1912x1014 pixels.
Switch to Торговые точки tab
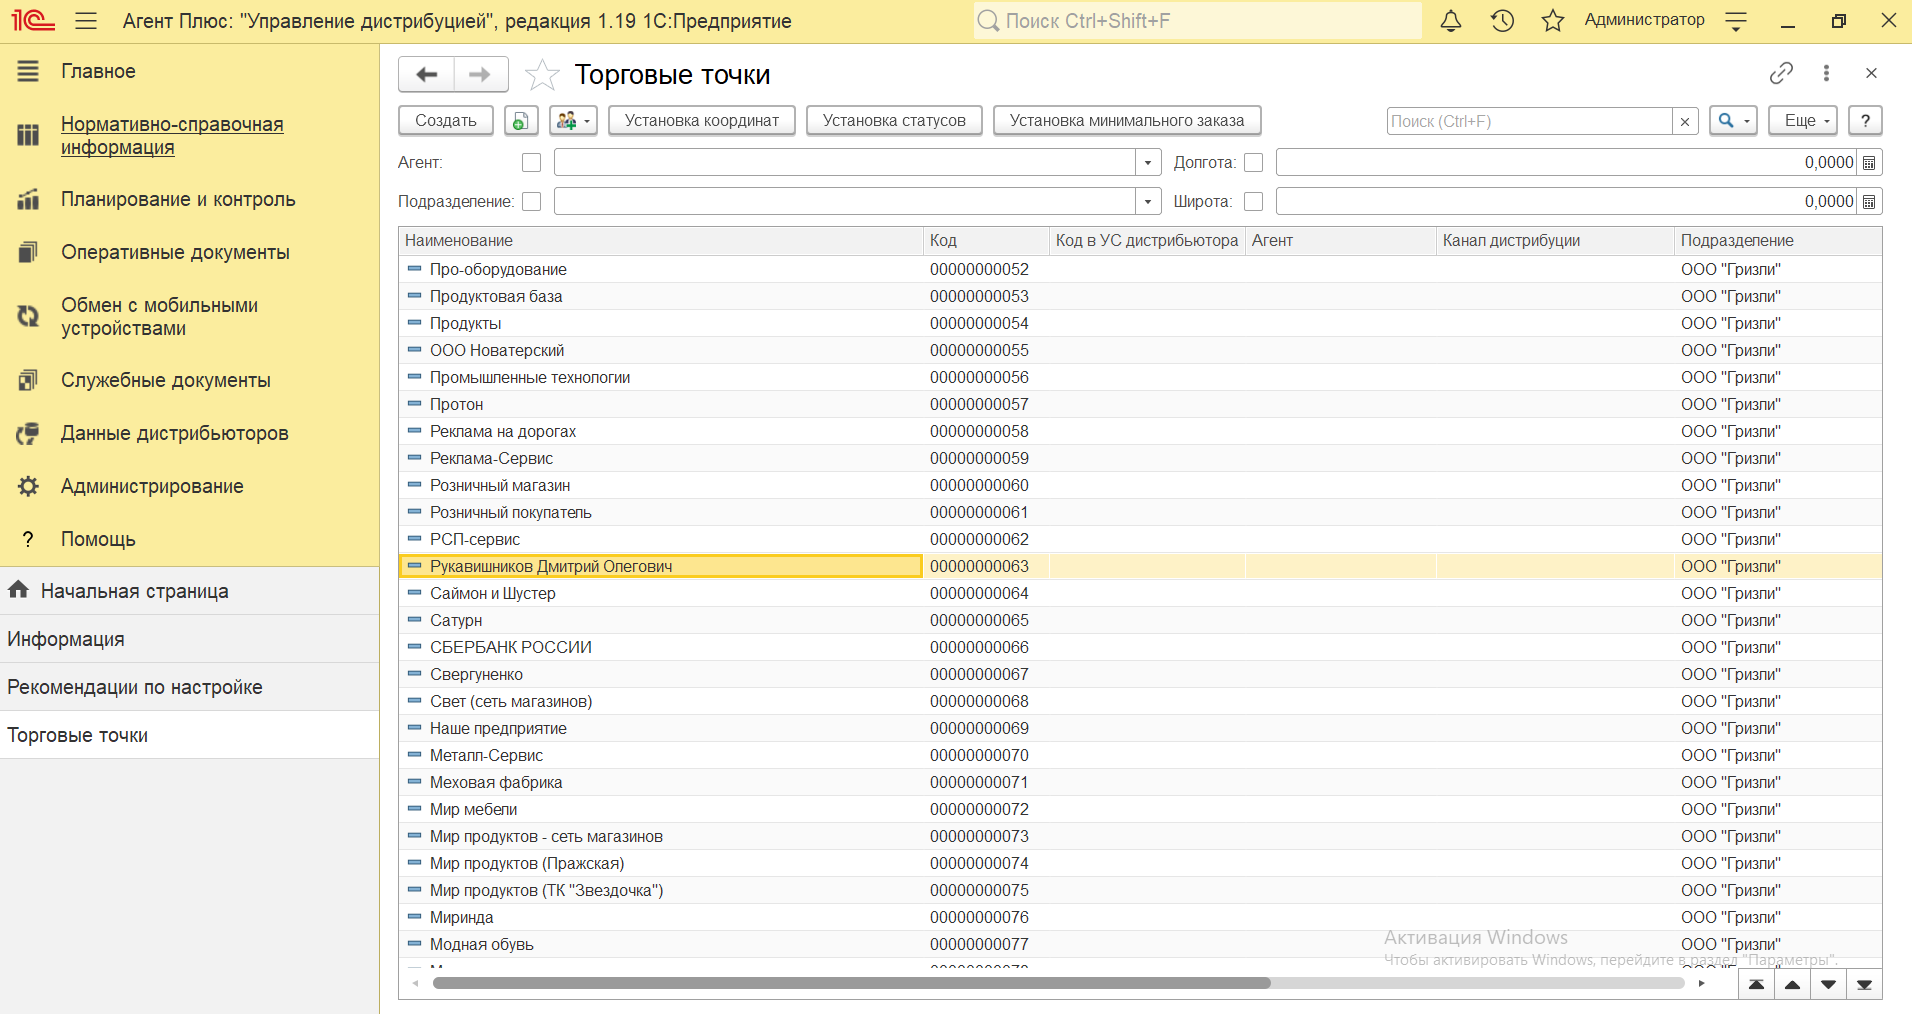coord(189,735)
